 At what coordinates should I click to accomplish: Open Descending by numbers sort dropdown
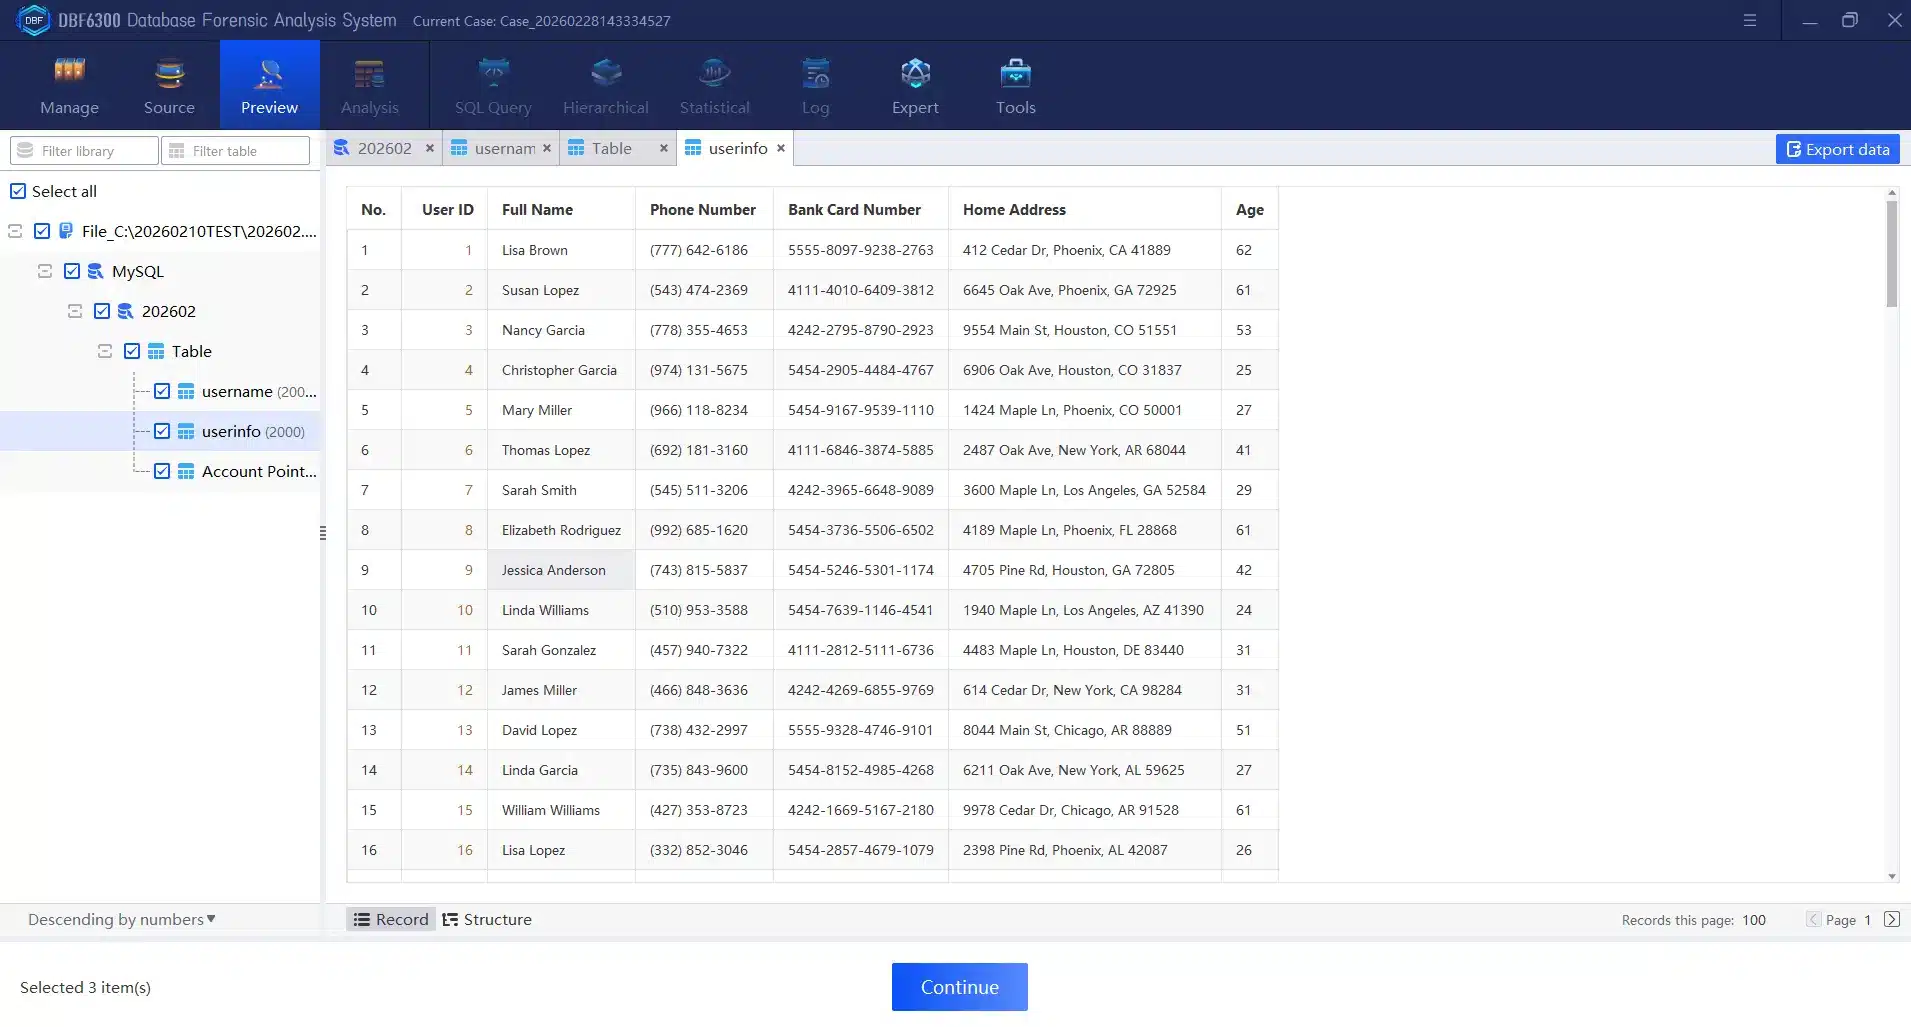[121, 919]
